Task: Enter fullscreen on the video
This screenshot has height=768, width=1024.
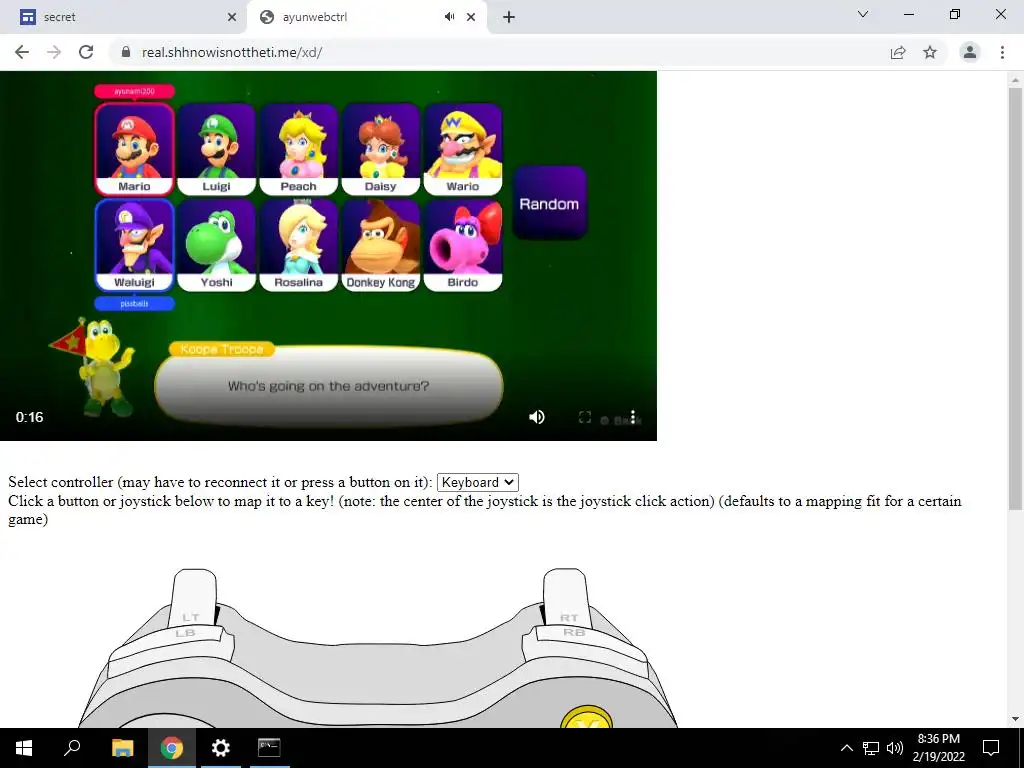Action: tap(584, 417)
